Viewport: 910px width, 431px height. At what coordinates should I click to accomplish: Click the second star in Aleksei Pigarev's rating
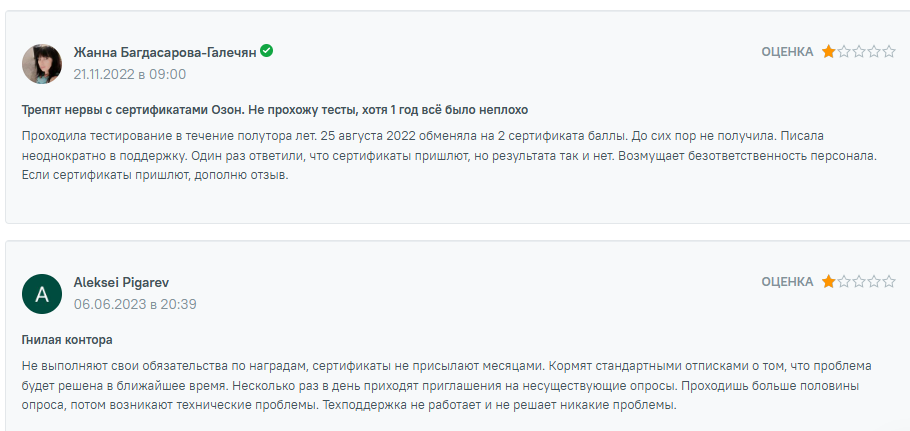843,282
